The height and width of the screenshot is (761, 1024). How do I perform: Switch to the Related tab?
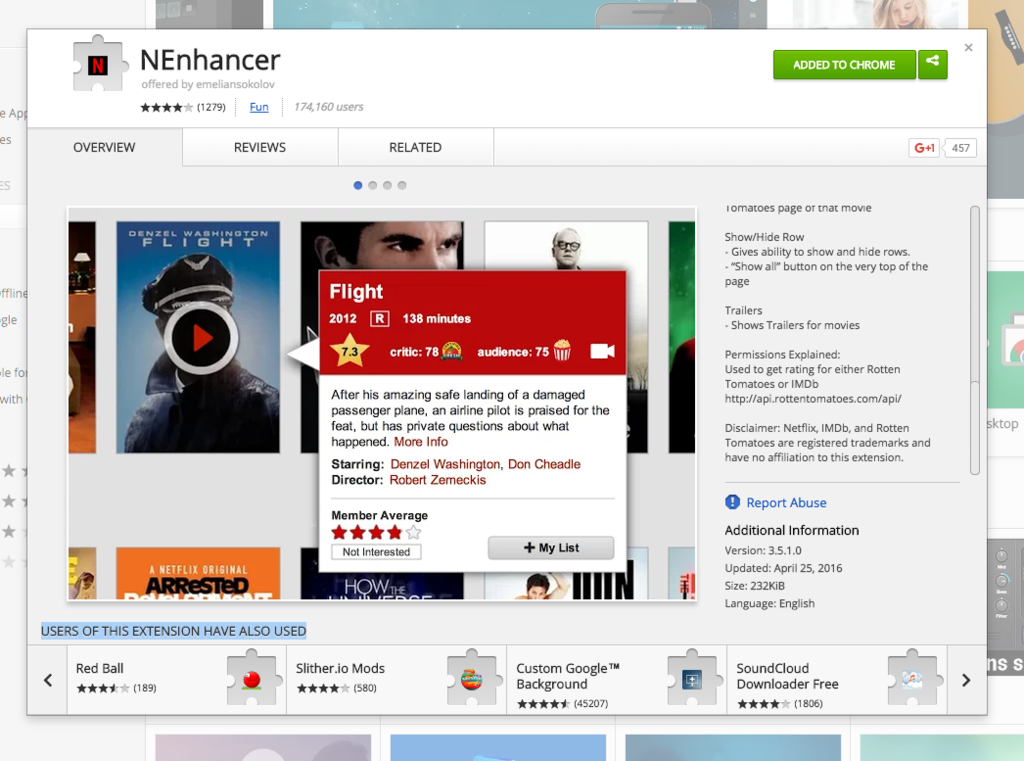(415, 148)
